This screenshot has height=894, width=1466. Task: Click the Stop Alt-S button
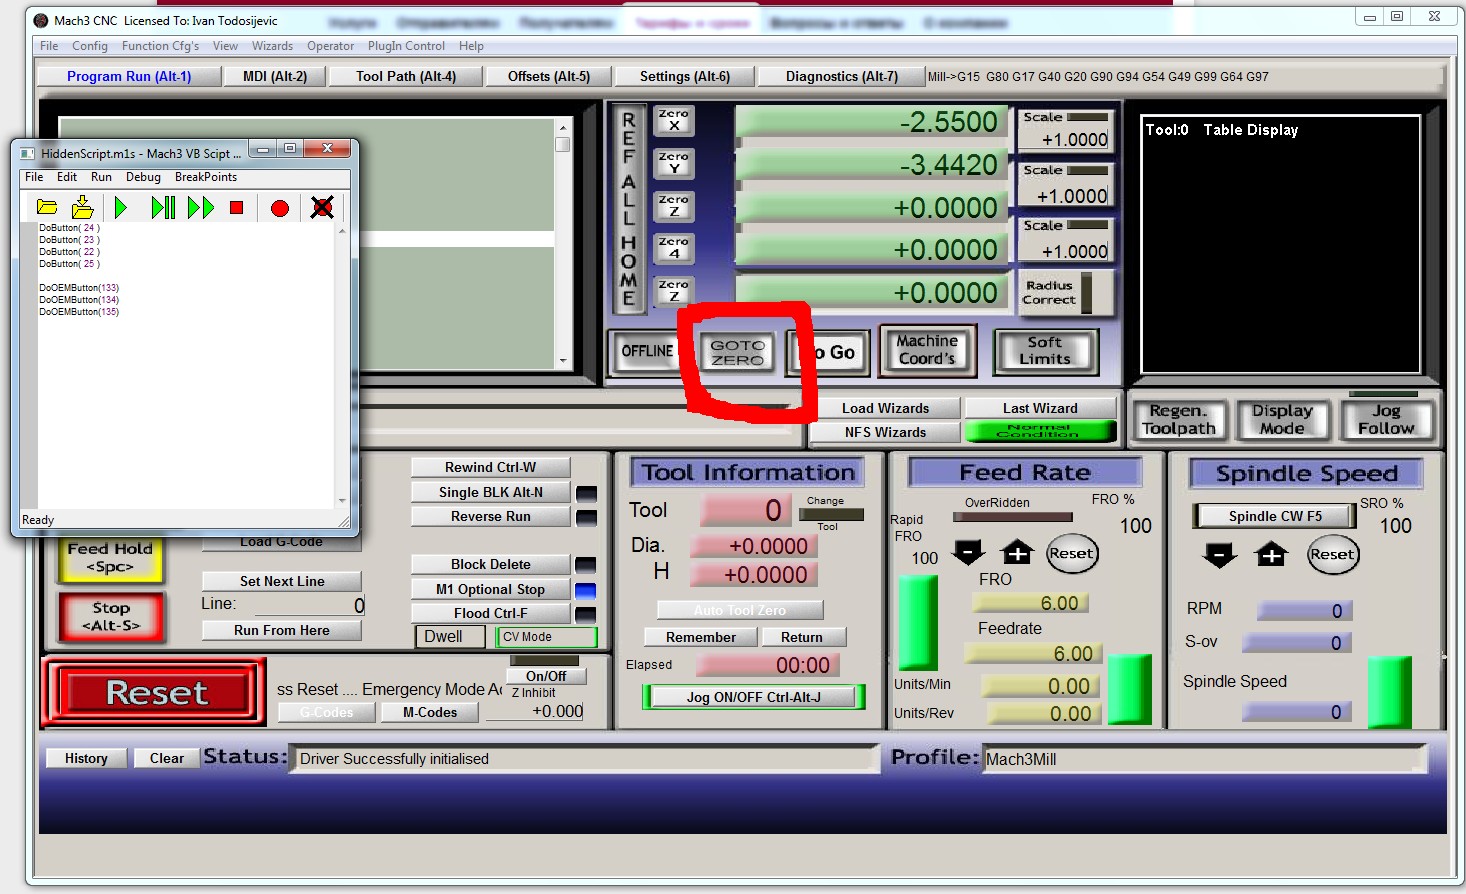pos(111,617)
